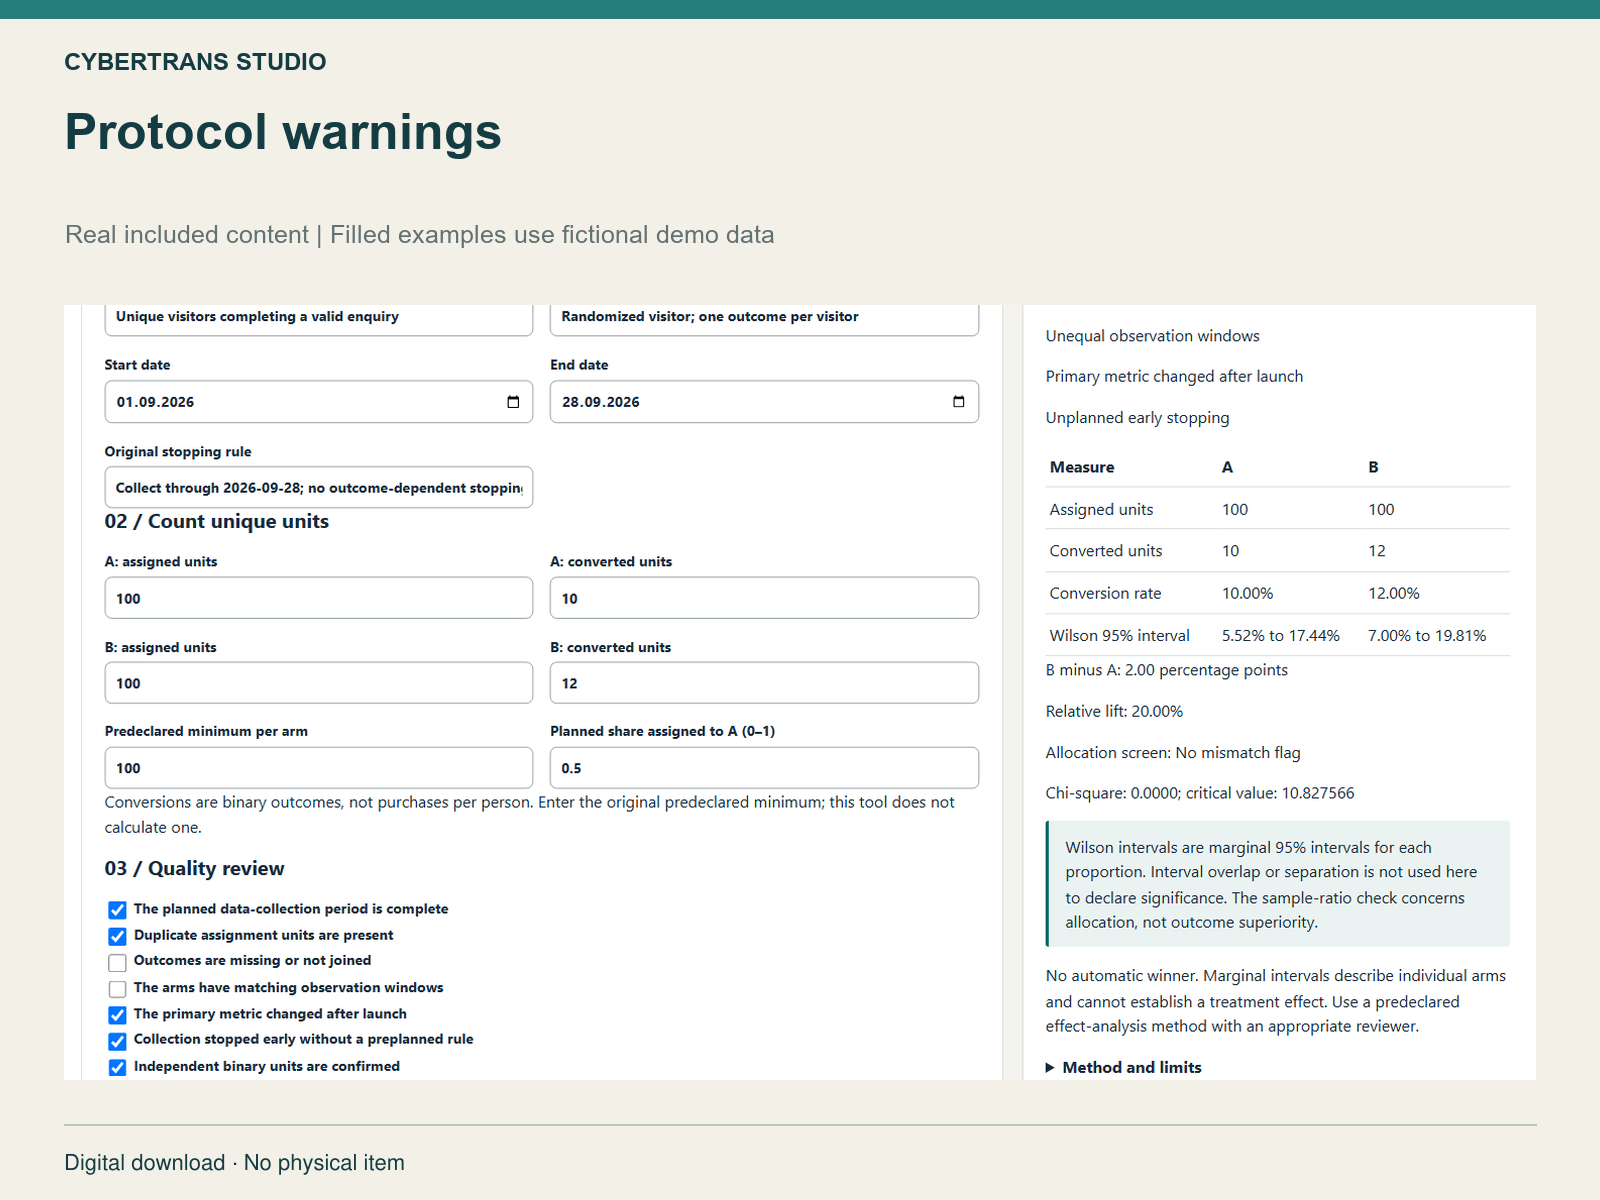The image size is (1600, 1200).
Task: Open the End date calendar picker icon
Action: [959, 402]
